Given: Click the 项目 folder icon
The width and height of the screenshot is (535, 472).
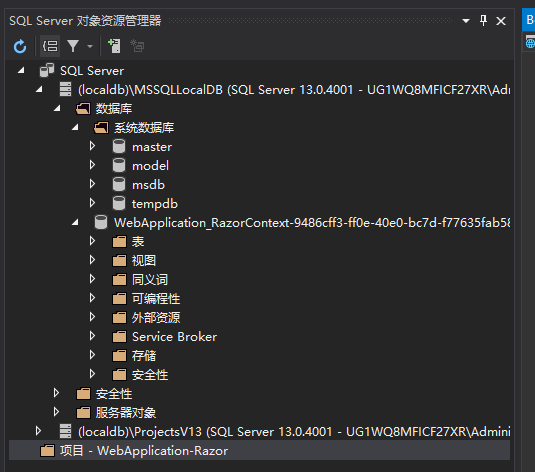Looking at the screenshot, I should click(47, 450).
